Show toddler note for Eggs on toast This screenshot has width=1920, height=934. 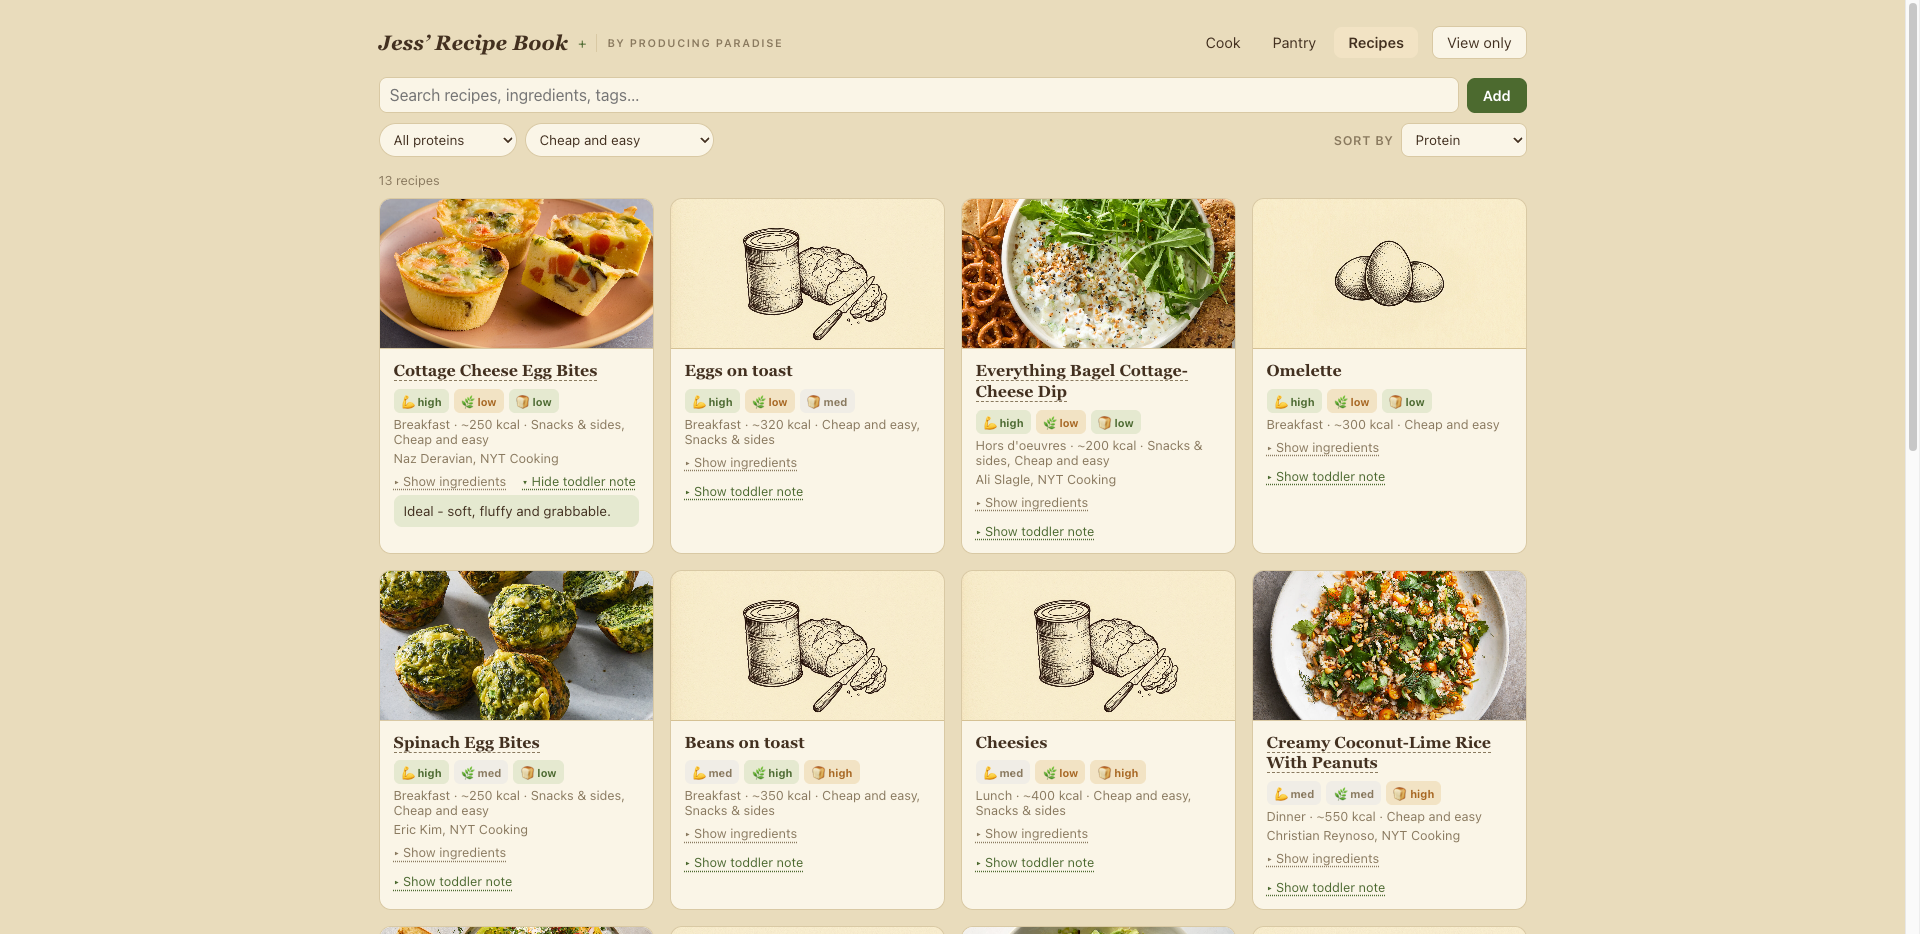point(744,492)
